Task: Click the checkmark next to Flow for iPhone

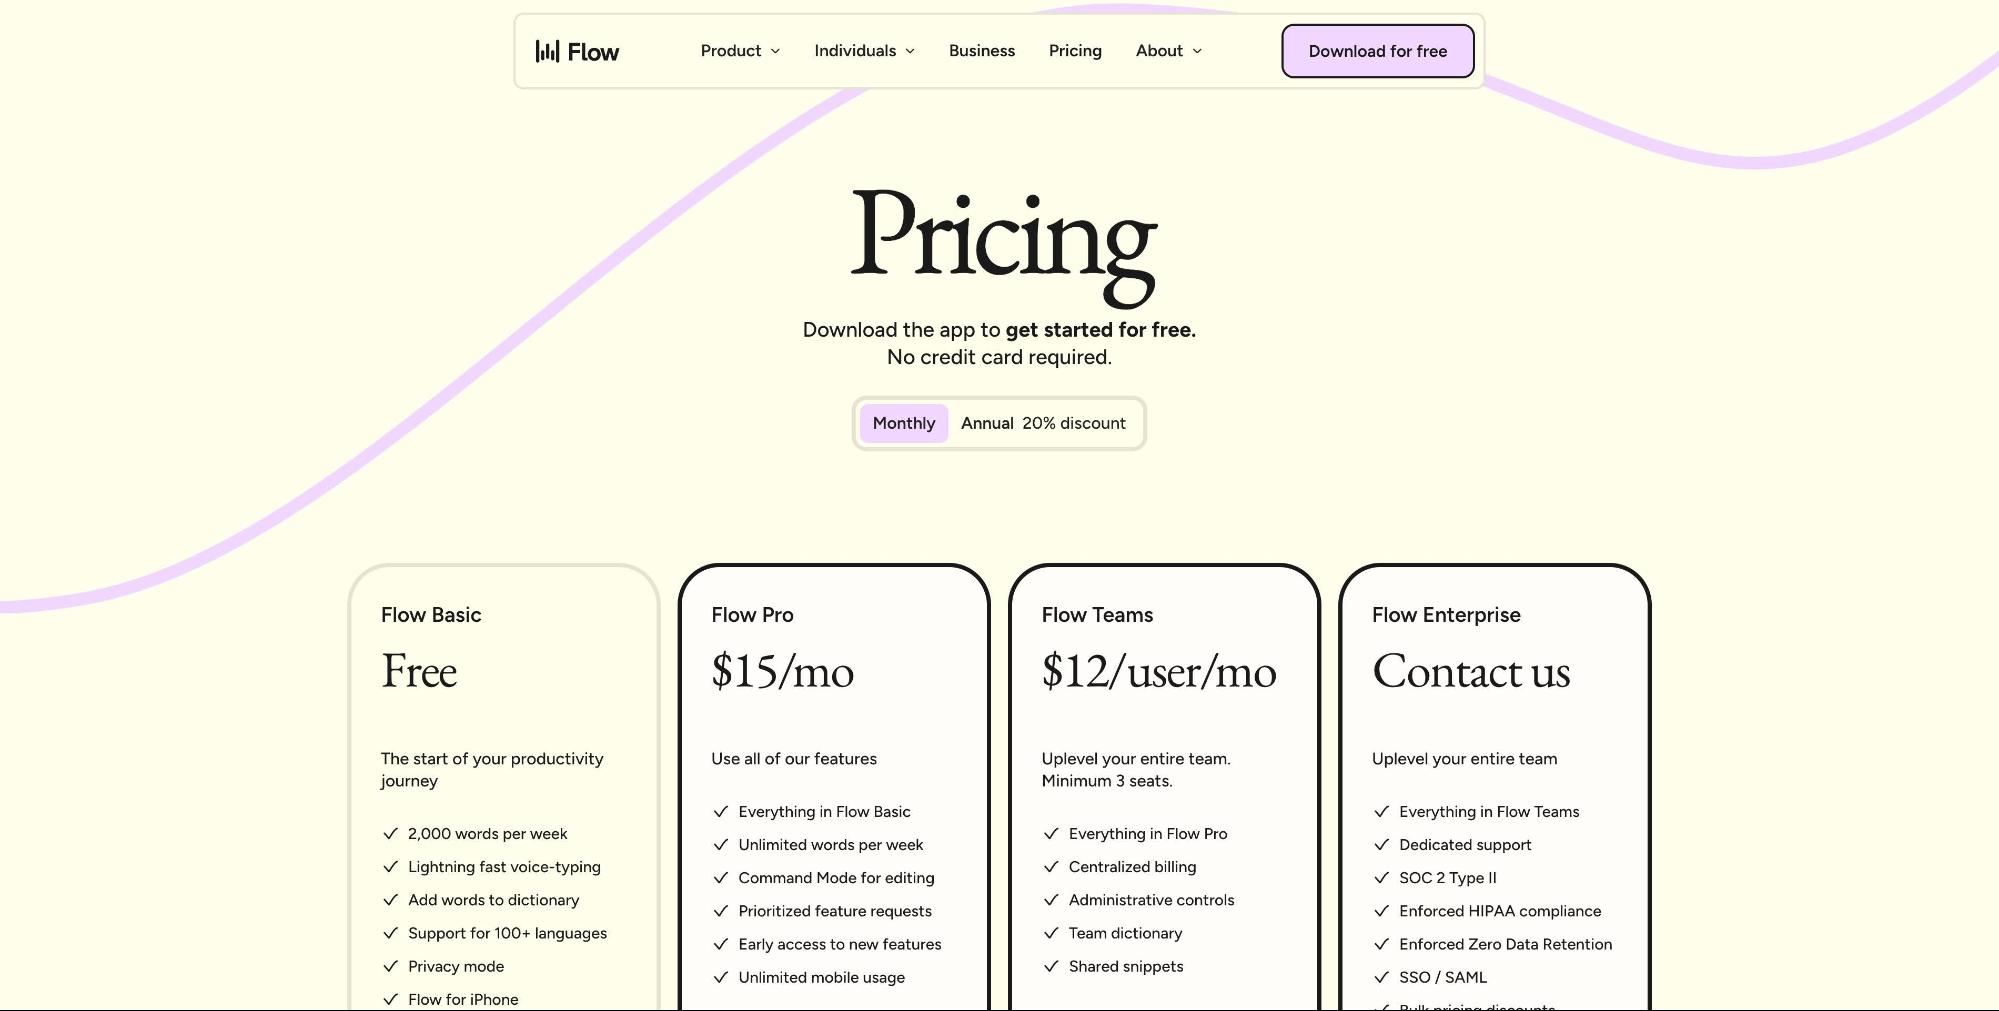Action: pyautogui.click(x=389, y=999)
